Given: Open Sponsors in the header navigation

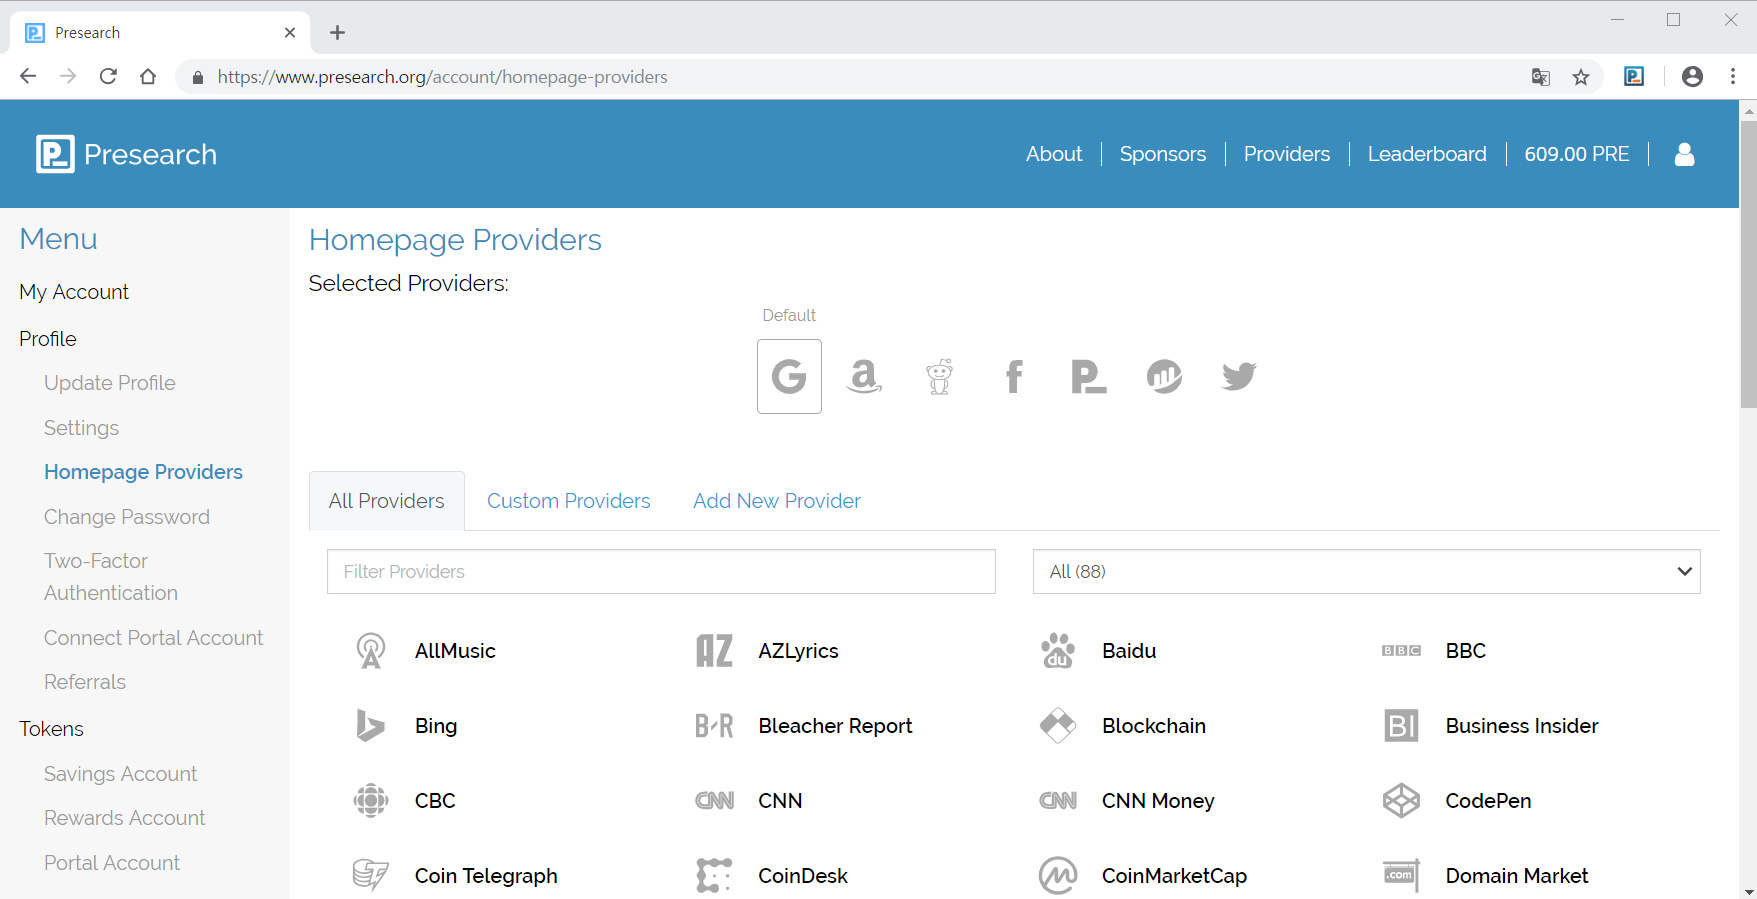Looking at the screenshot, I should pyautogui.click(x=1163, y=154).
